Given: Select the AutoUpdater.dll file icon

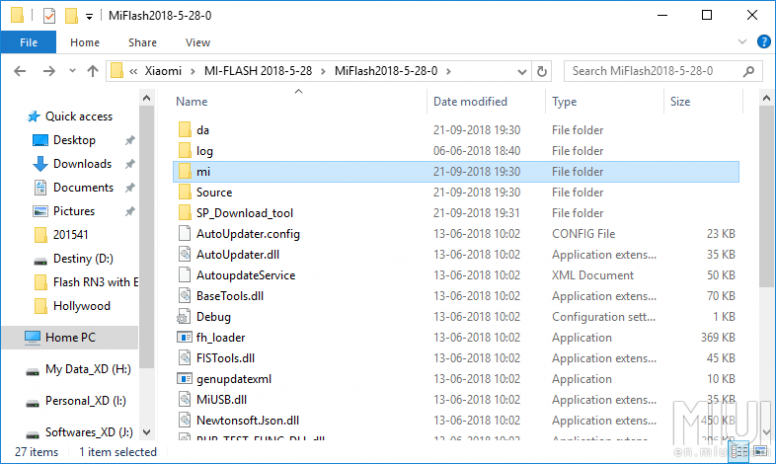Looking at the screenshot, I should (185, 254).
